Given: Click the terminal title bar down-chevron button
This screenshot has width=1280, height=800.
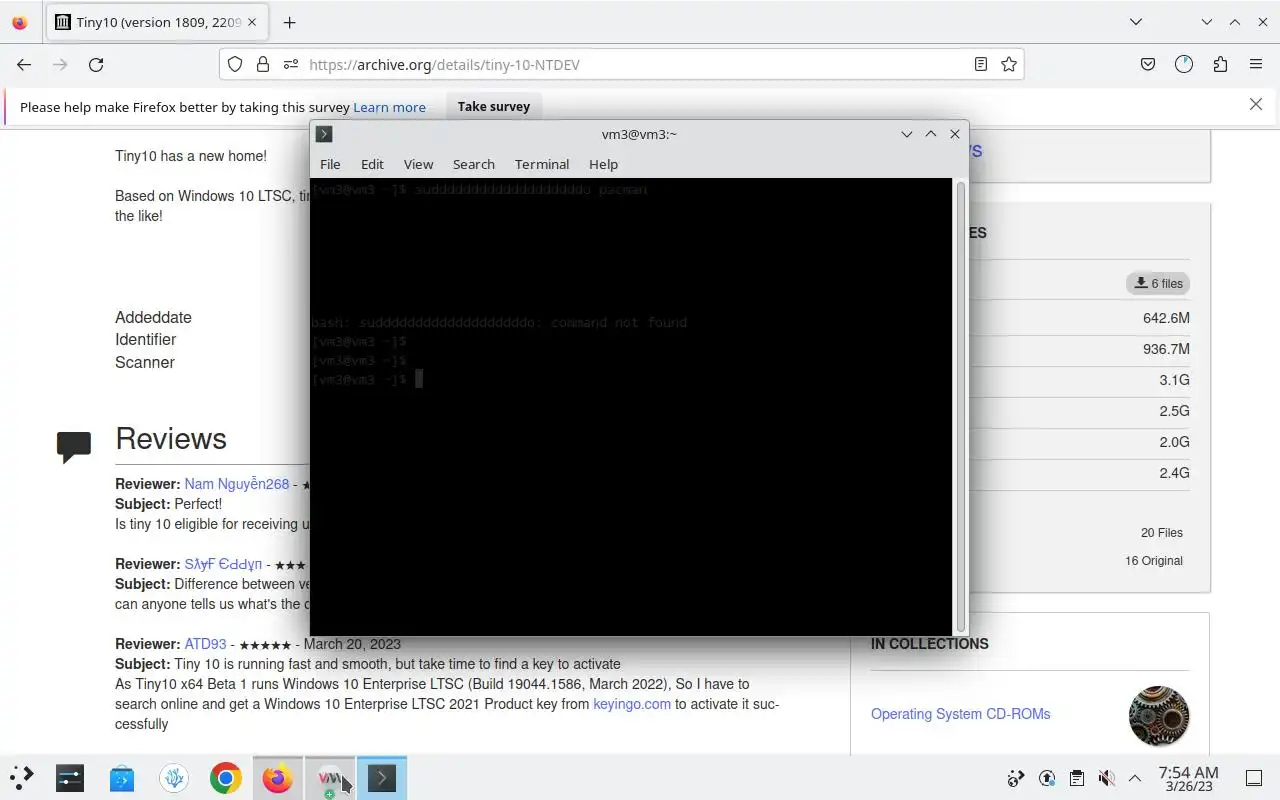Looking at the screenshot, I should tap(906, 134).
